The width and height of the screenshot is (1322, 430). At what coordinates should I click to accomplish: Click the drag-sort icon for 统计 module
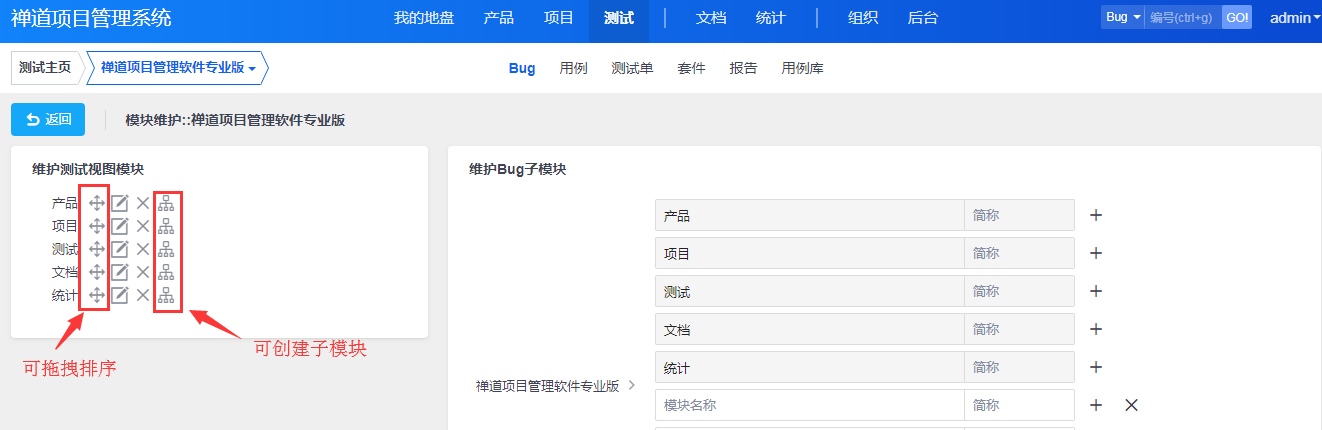click(97, 295)
